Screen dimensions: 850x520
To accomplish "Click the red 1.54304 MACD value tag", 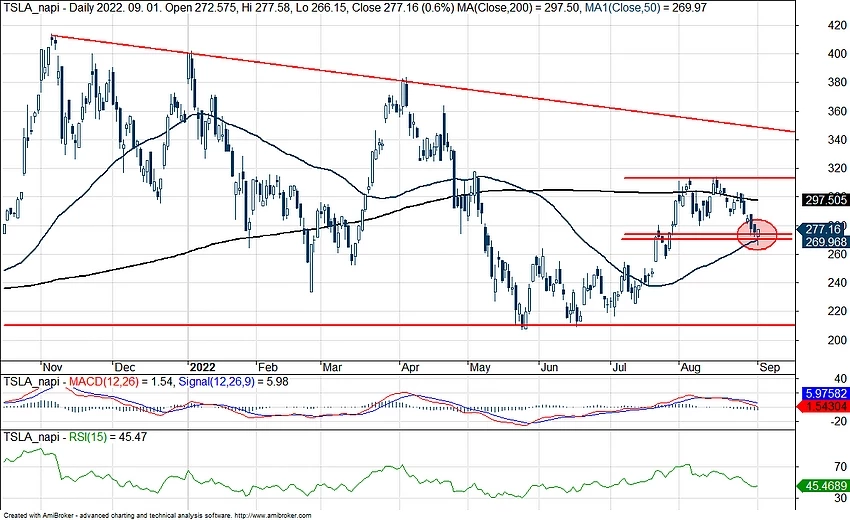I will 825,406.
